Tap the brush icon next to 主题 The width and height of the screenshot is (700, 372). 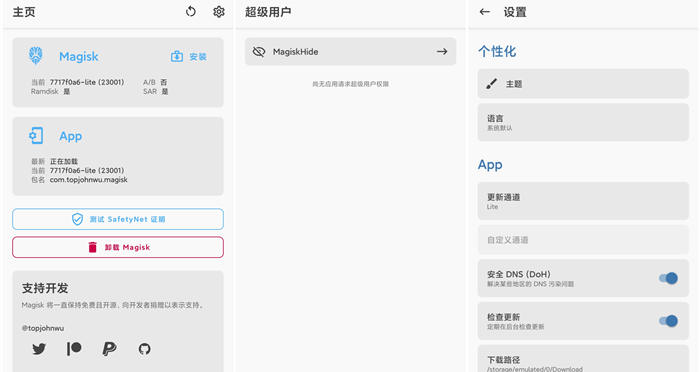tap(492, 84)
